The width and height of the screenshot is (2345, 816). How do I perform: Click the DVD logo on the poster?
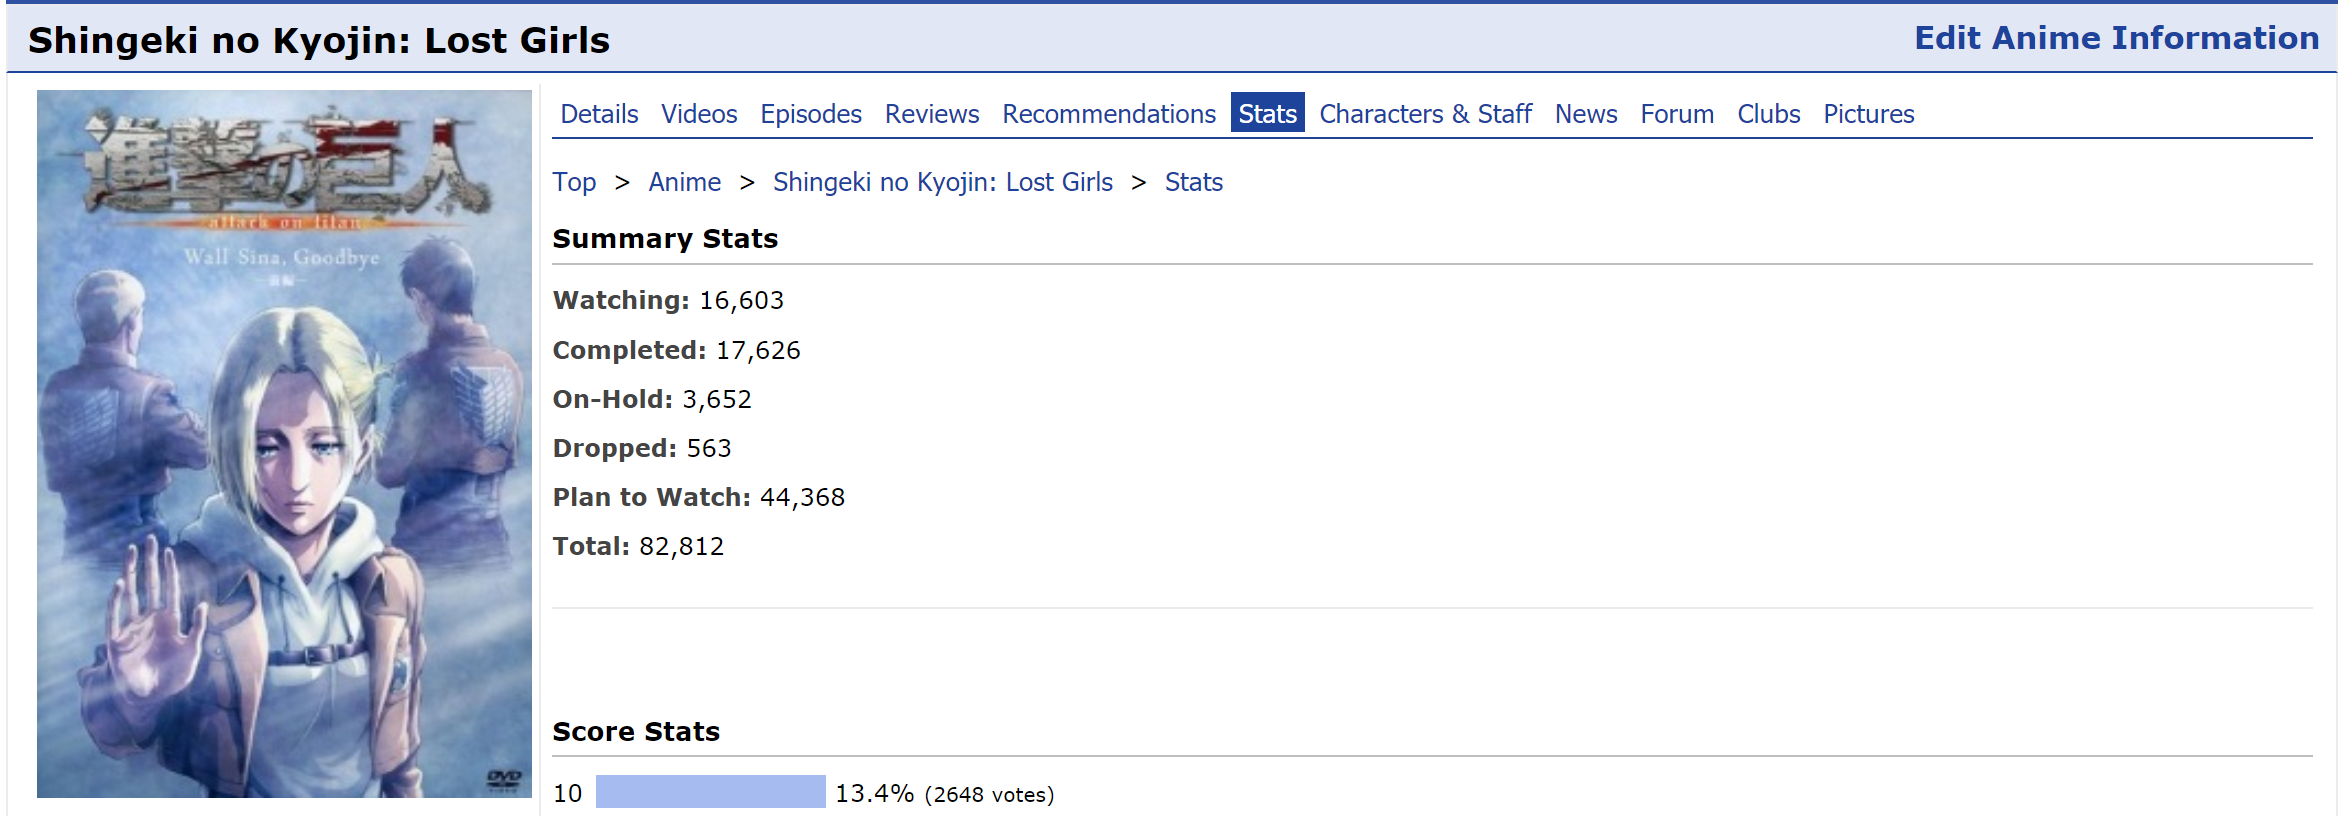pos(504,779)
